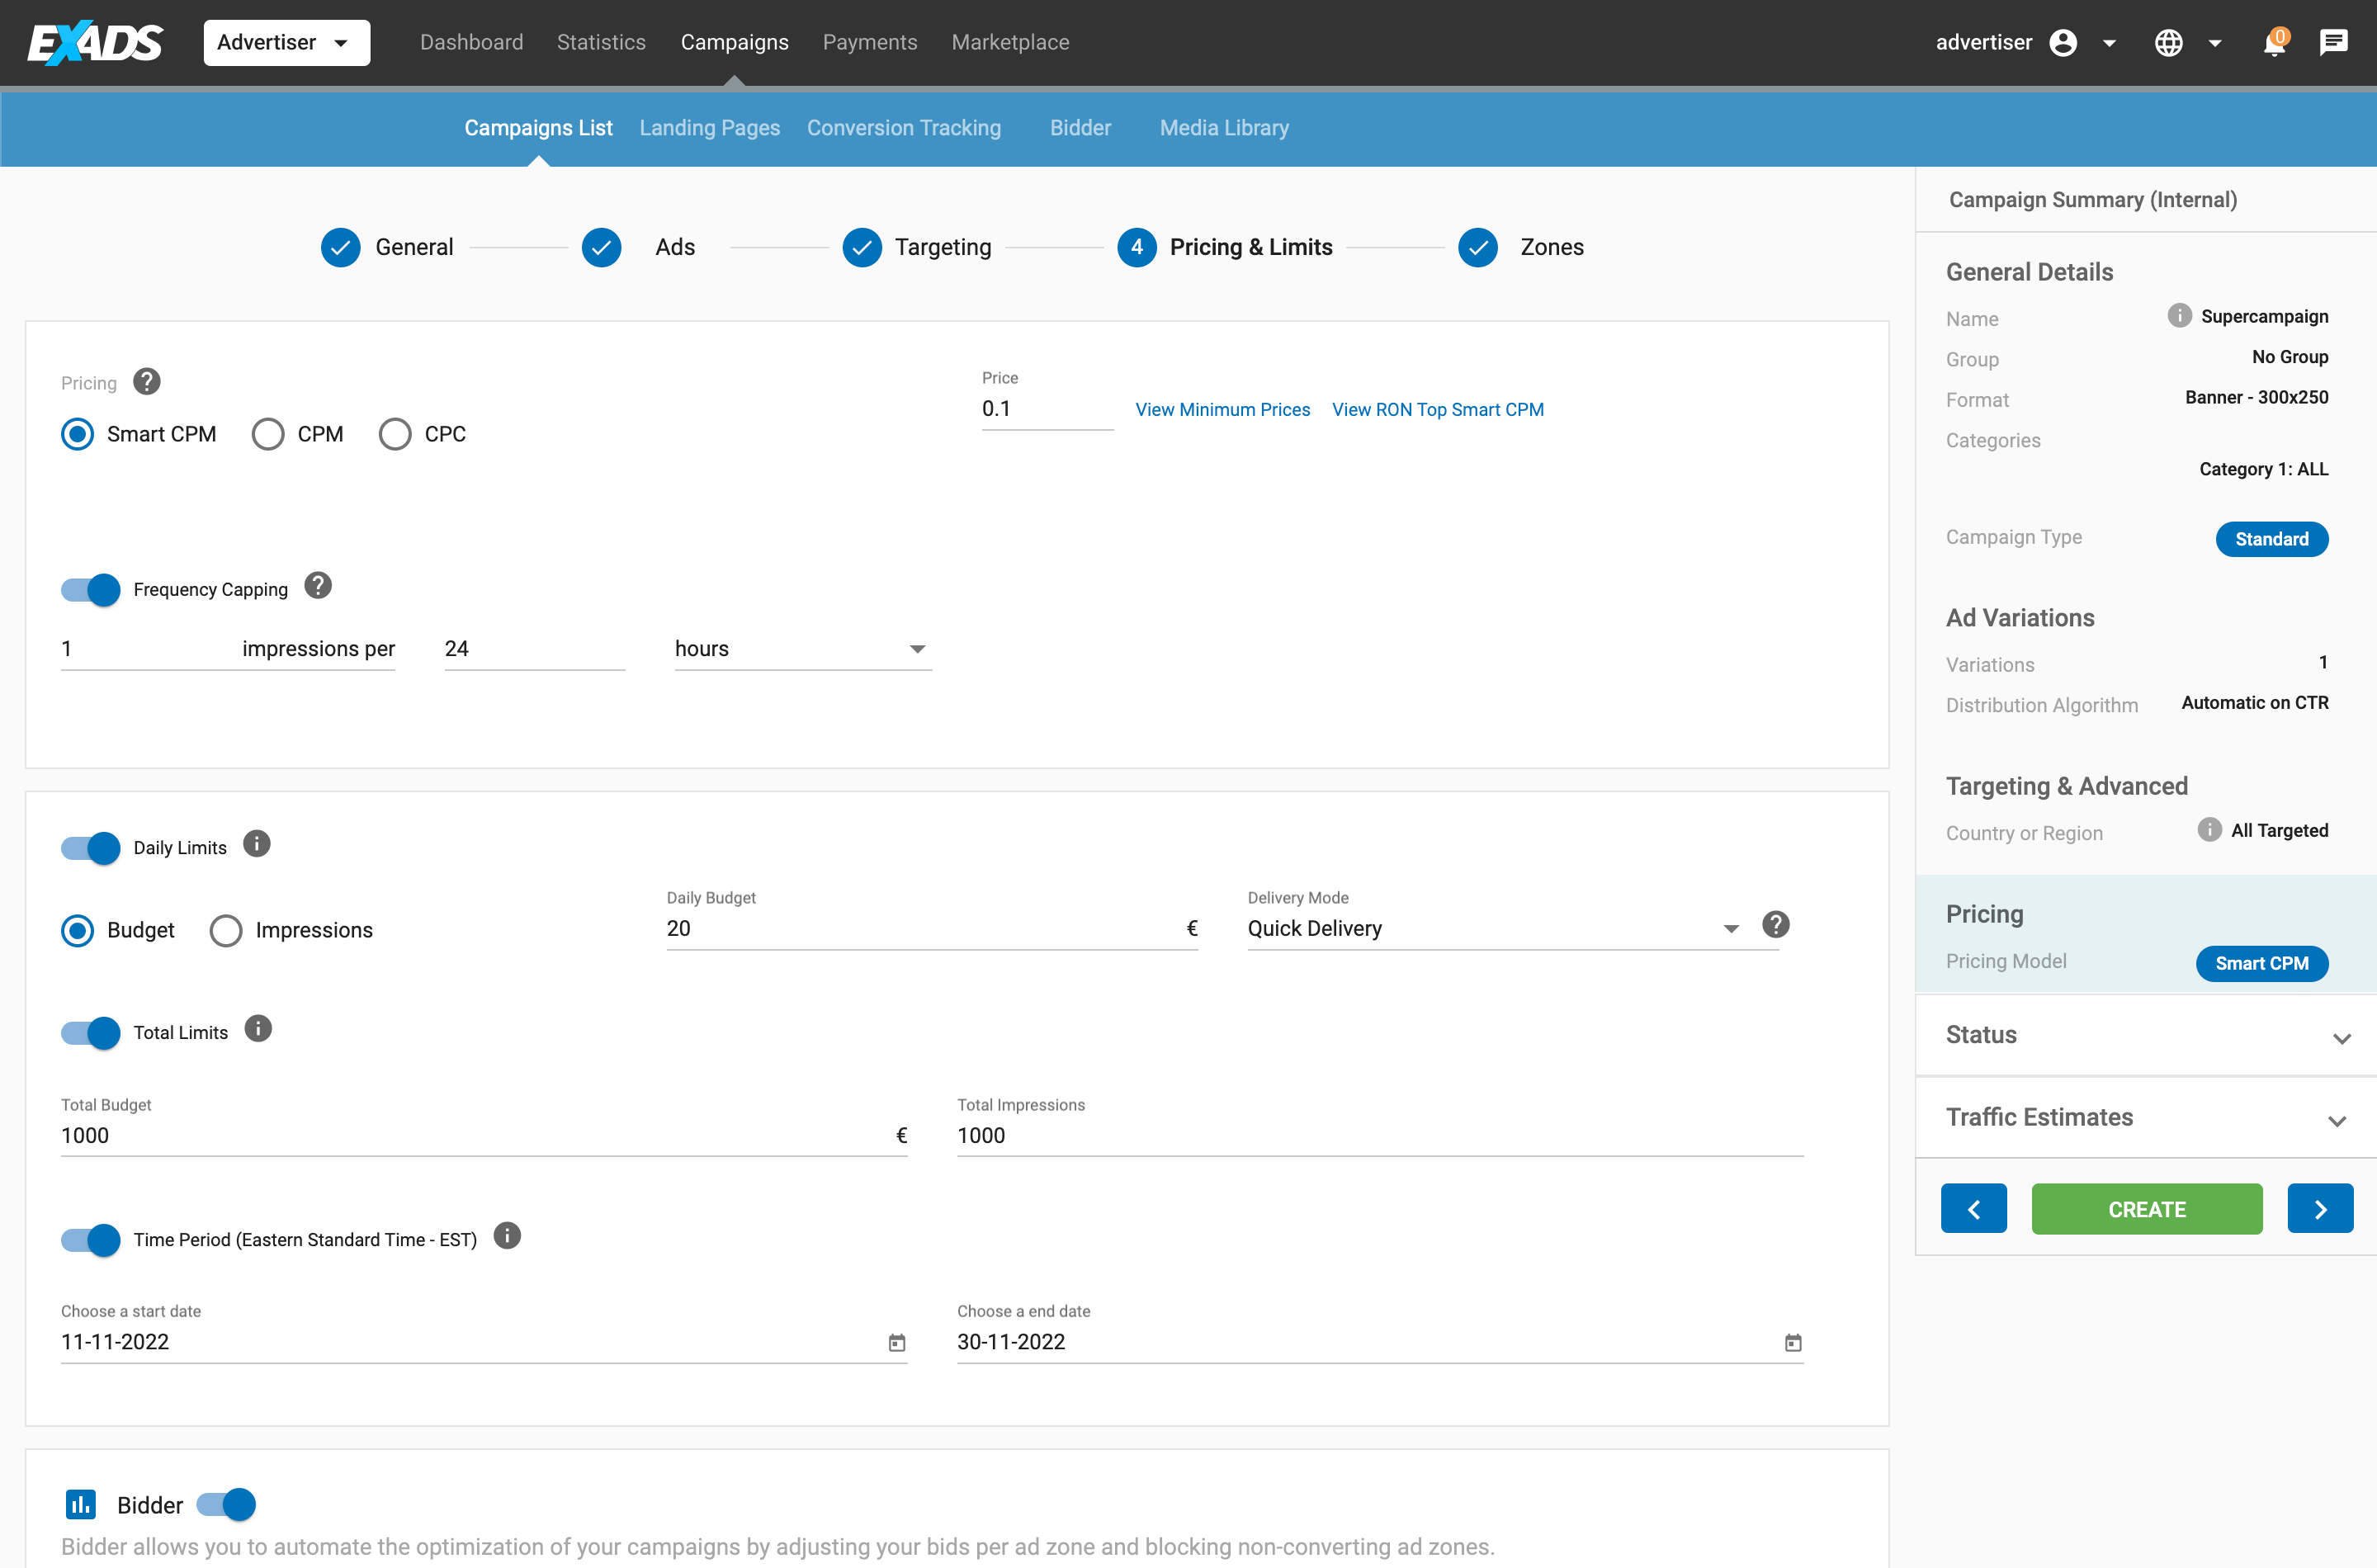2377x1568 pixels.
Task: Click the Pricing help question icon
Action: coord(147,382)
